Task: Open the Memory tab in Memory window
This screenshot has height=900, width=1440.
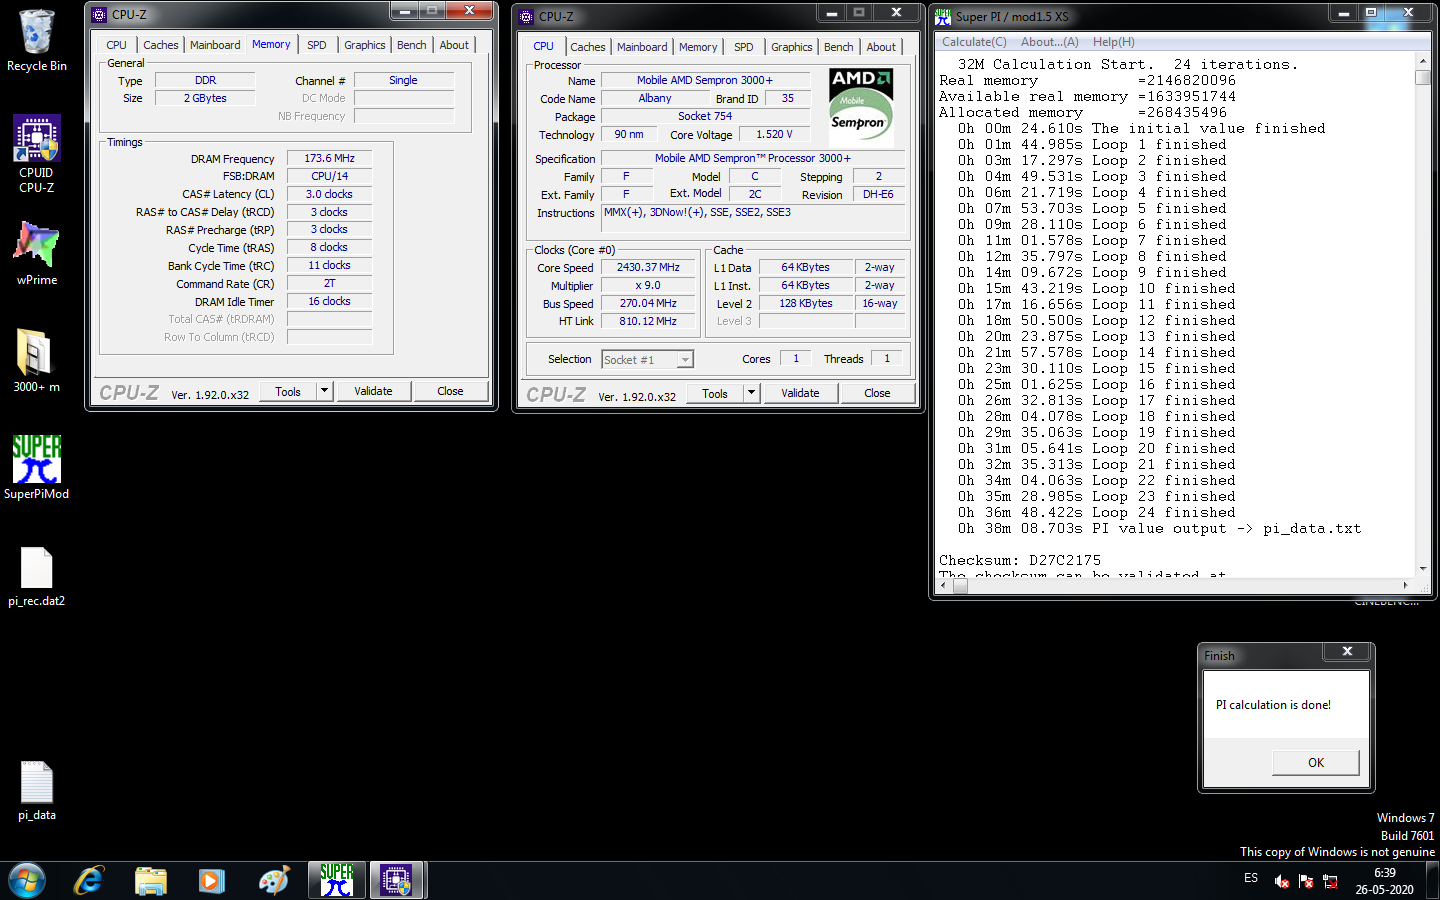Action: point(271,44)
